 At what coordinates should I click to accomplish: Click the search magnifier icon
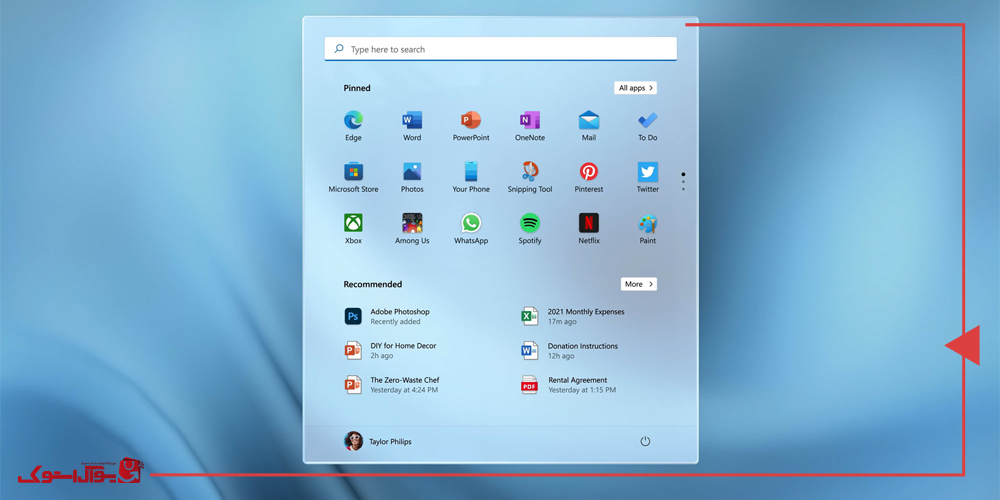click(x=339, y=48)
